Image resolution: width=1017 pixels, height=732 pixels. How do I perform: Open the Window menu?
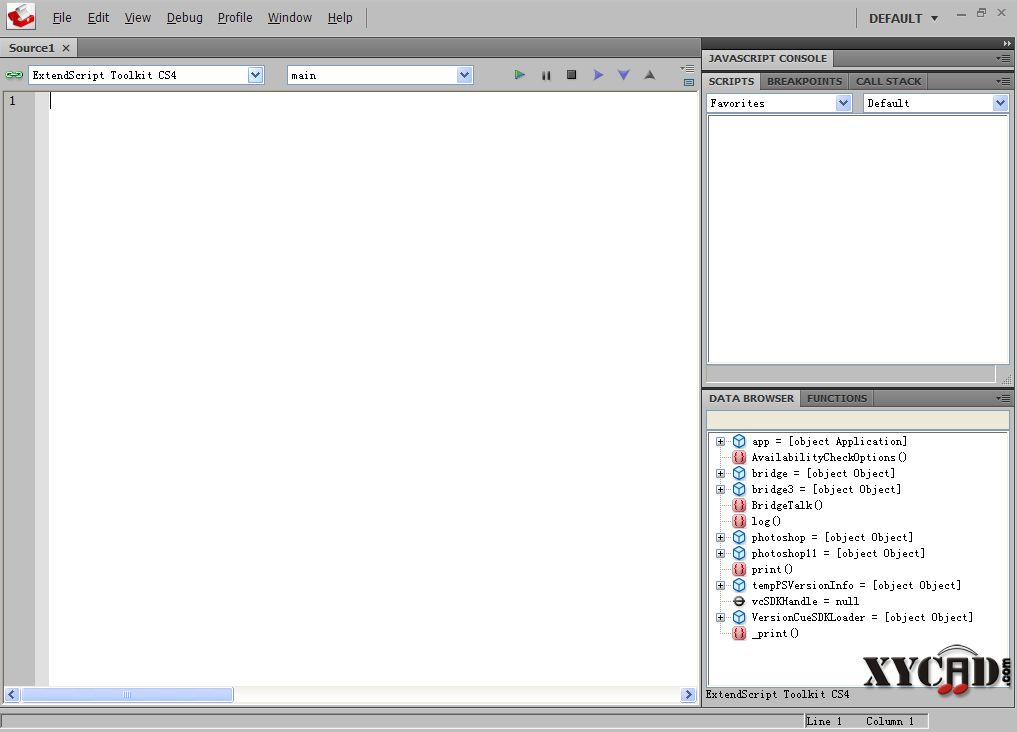pyautogui.click(x=289, y=18)
